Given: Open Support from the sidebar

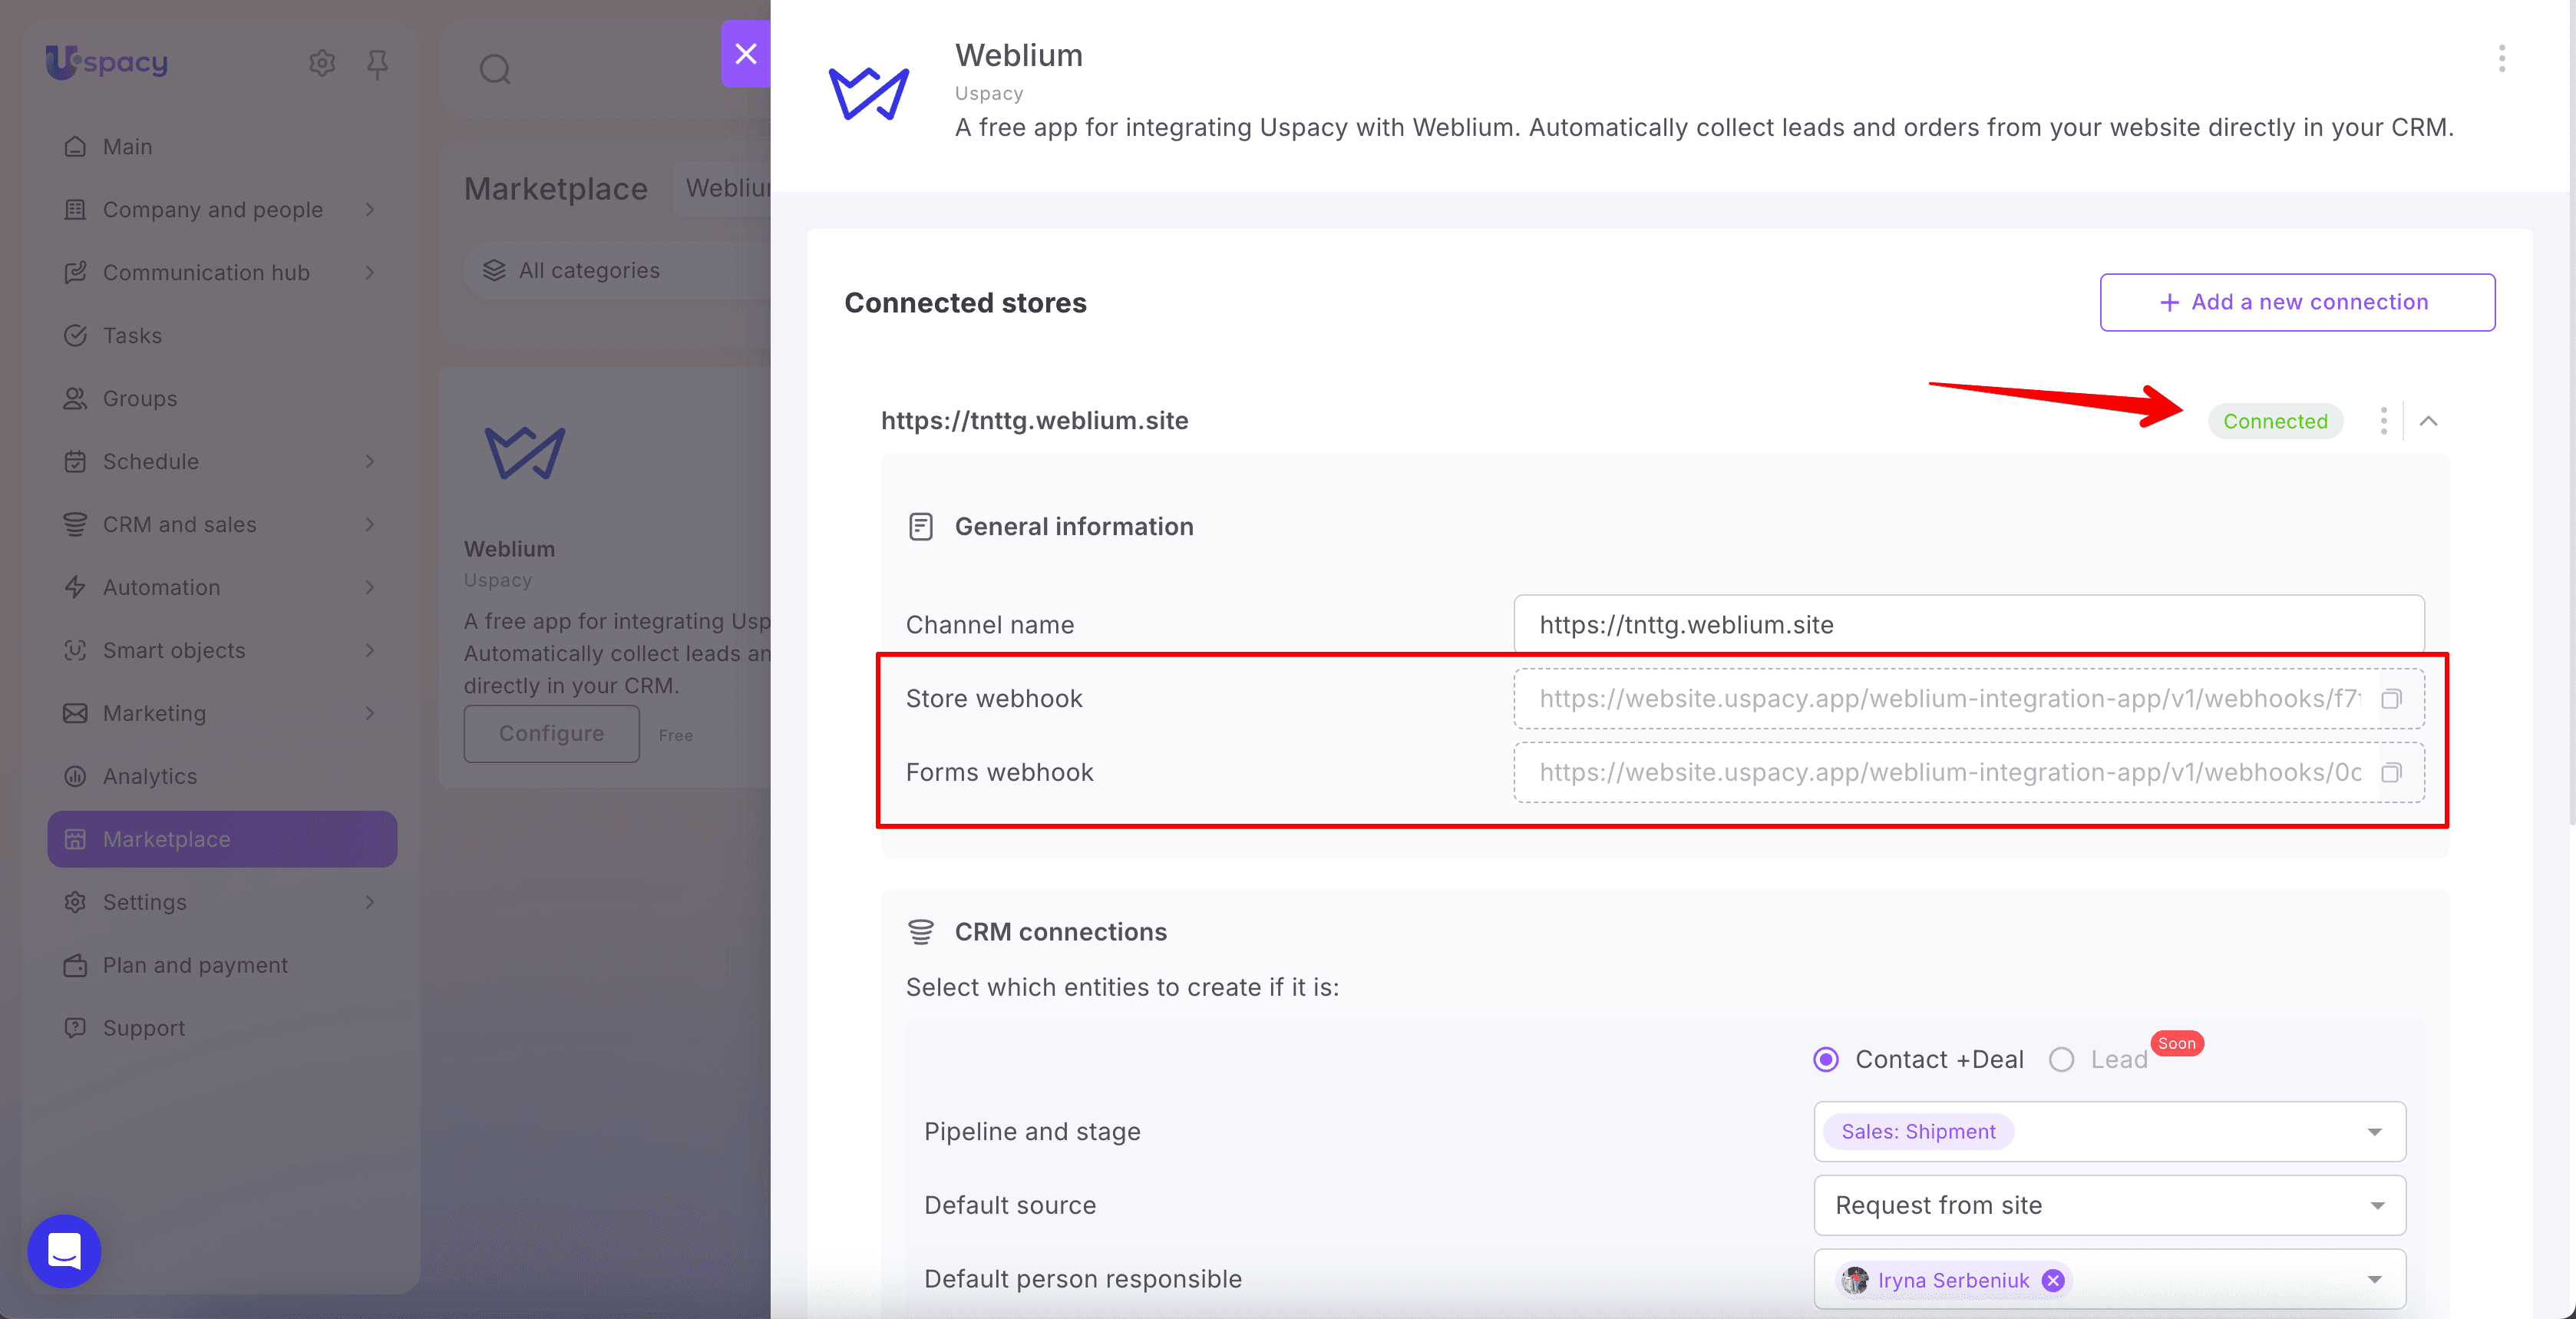Looking at the screenshot, I should click(222, 1029).
